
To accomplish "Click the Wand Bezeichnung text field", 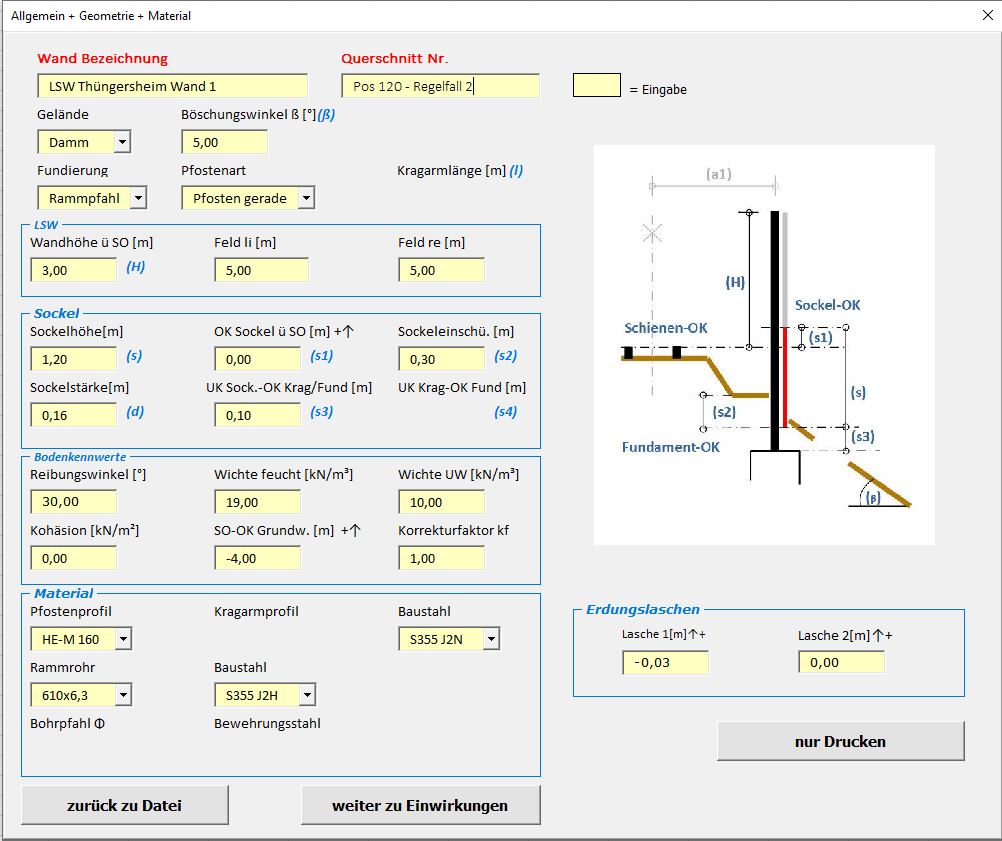I will click(x=172, y=86).
